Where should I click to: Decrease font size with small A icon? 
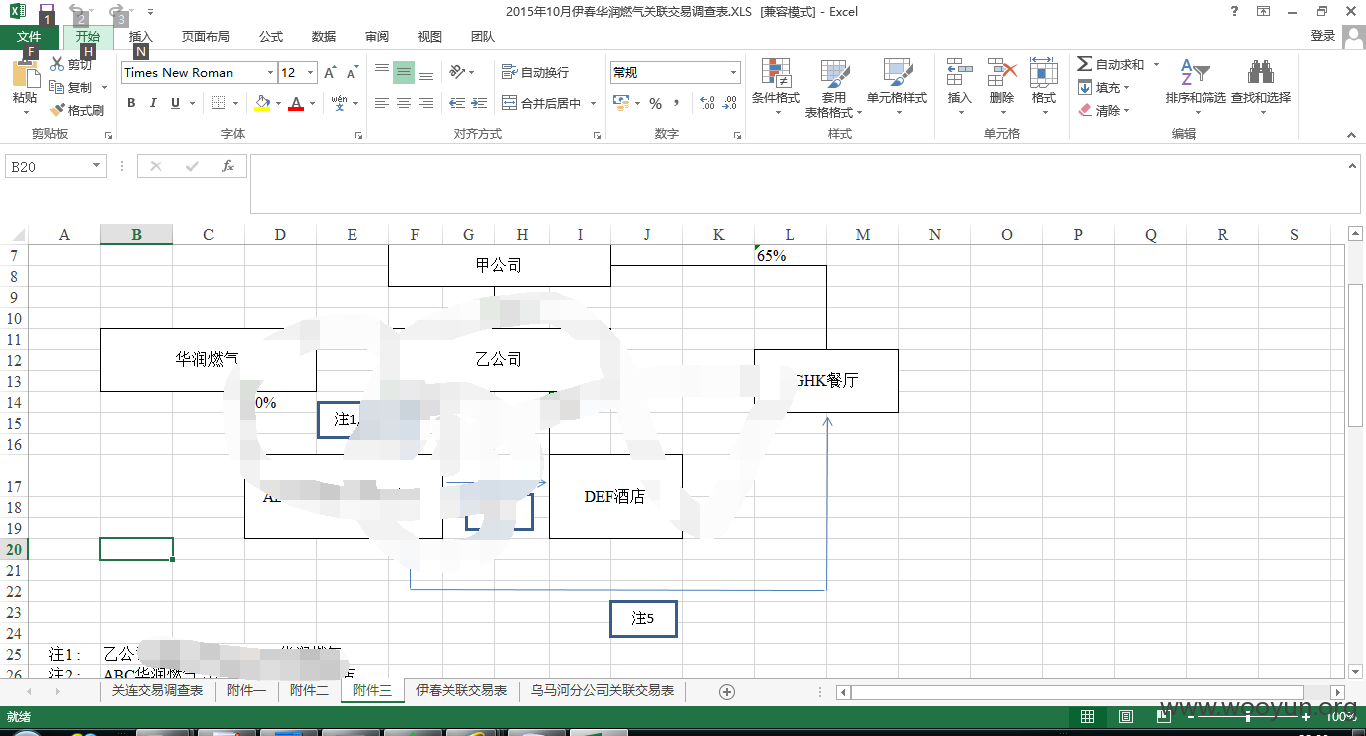pos(352,73)
